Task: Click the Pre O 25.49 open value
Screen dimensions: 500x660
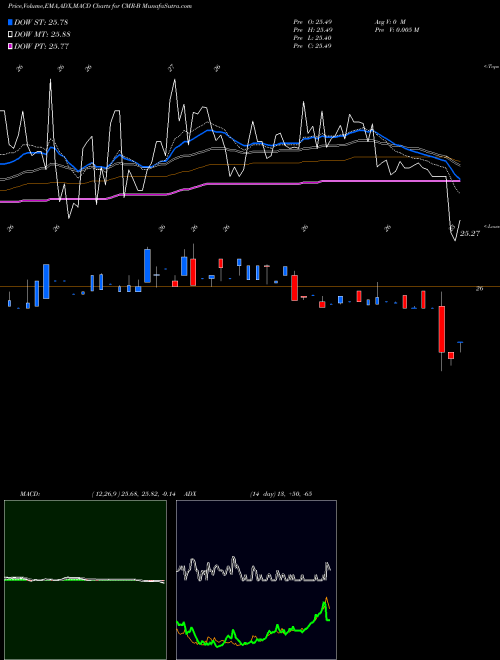Action: [x=312, y=21]
